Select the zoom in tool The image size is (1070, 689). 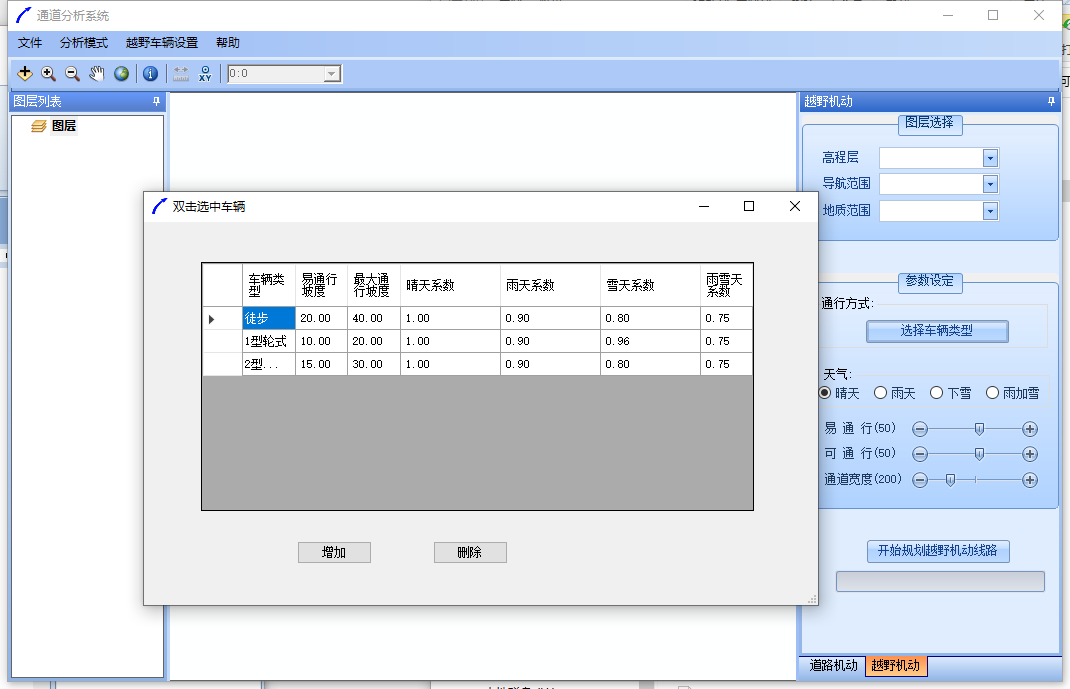click(x=48, y=73)
